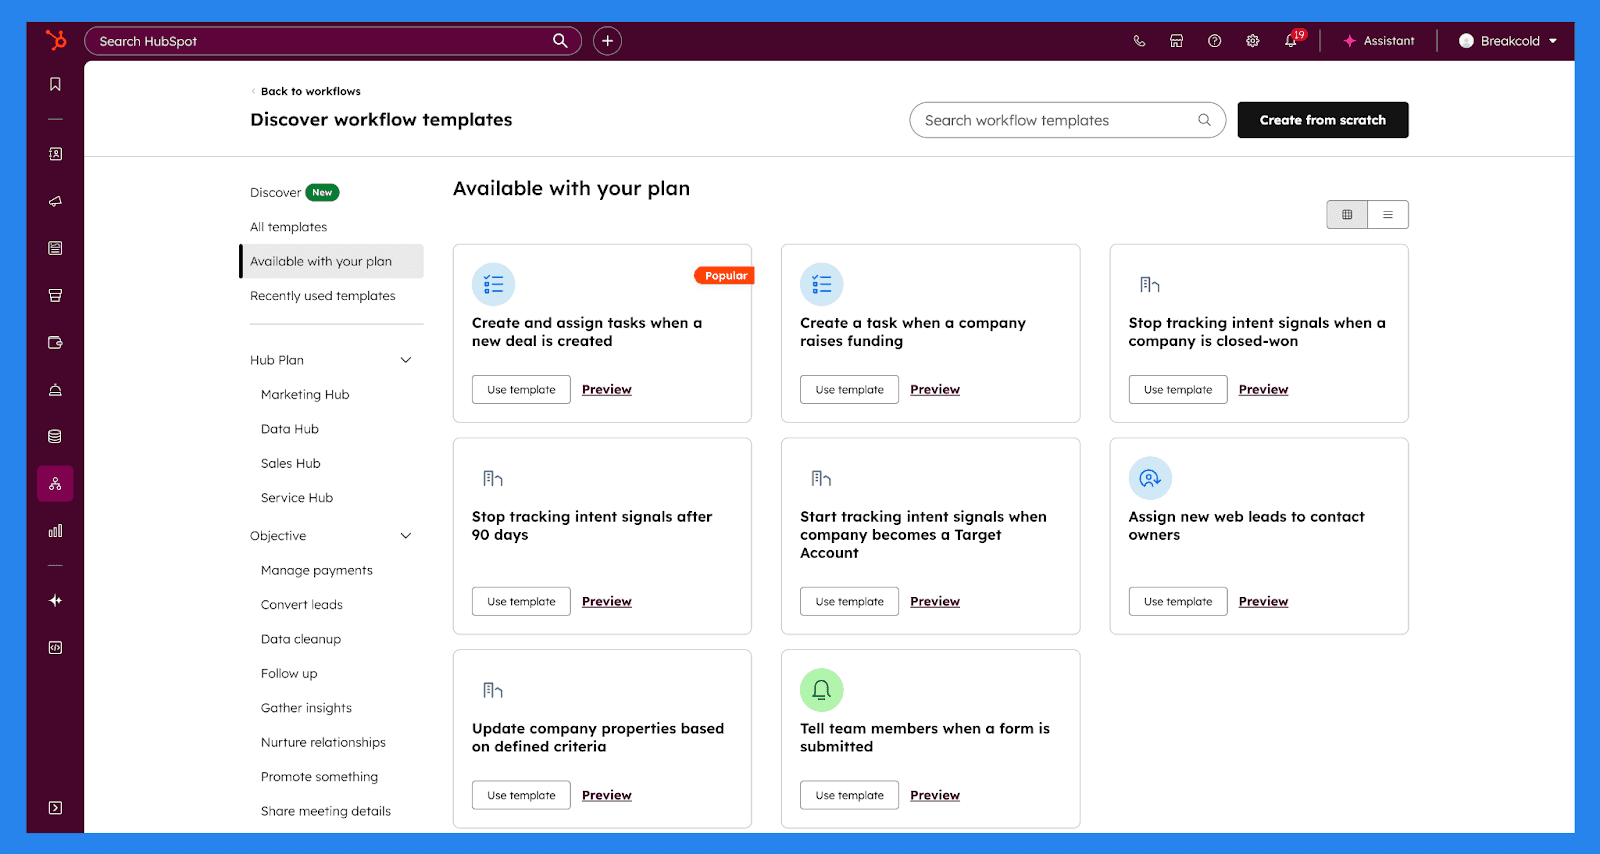Collapse the Objective filter section
Image resolution: width=1600 pixels, height=854 pixels.
click(x=406, y=536)
